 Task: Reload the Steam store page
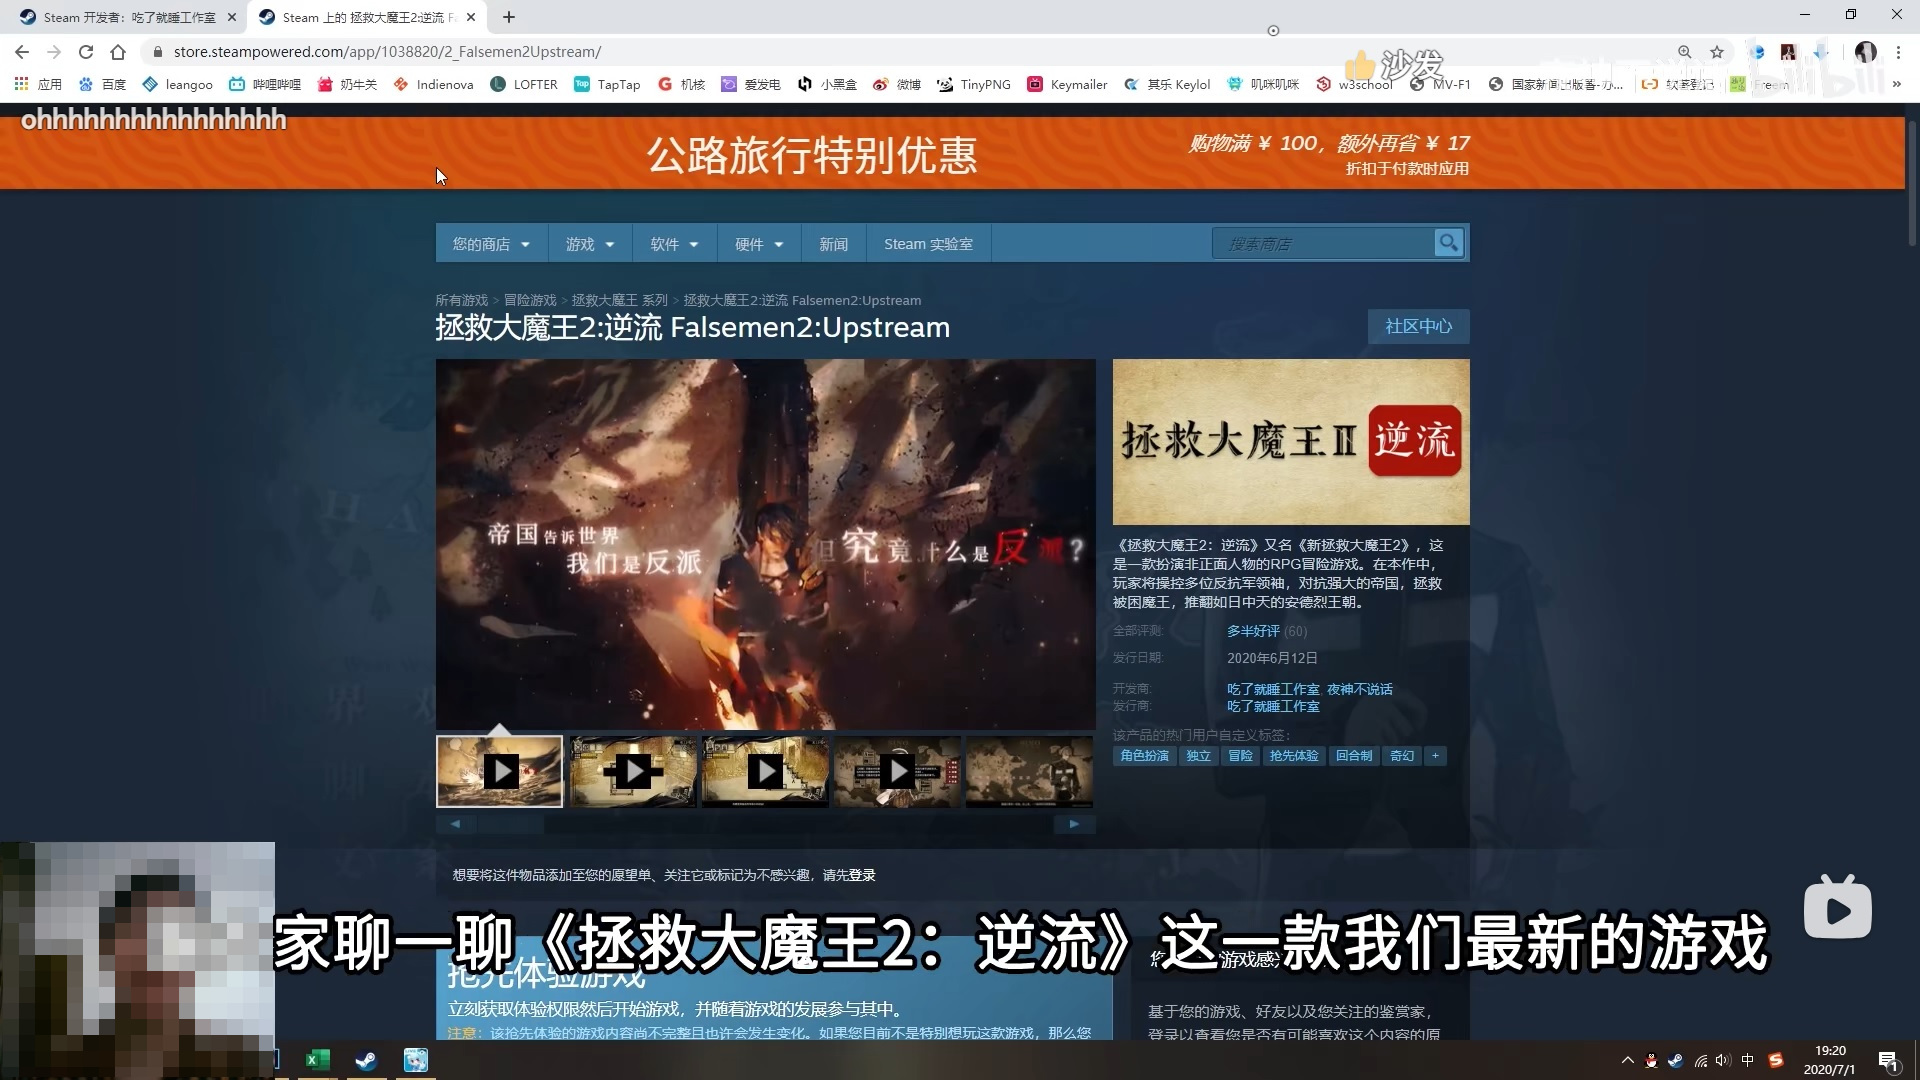(x=86, y=52)
